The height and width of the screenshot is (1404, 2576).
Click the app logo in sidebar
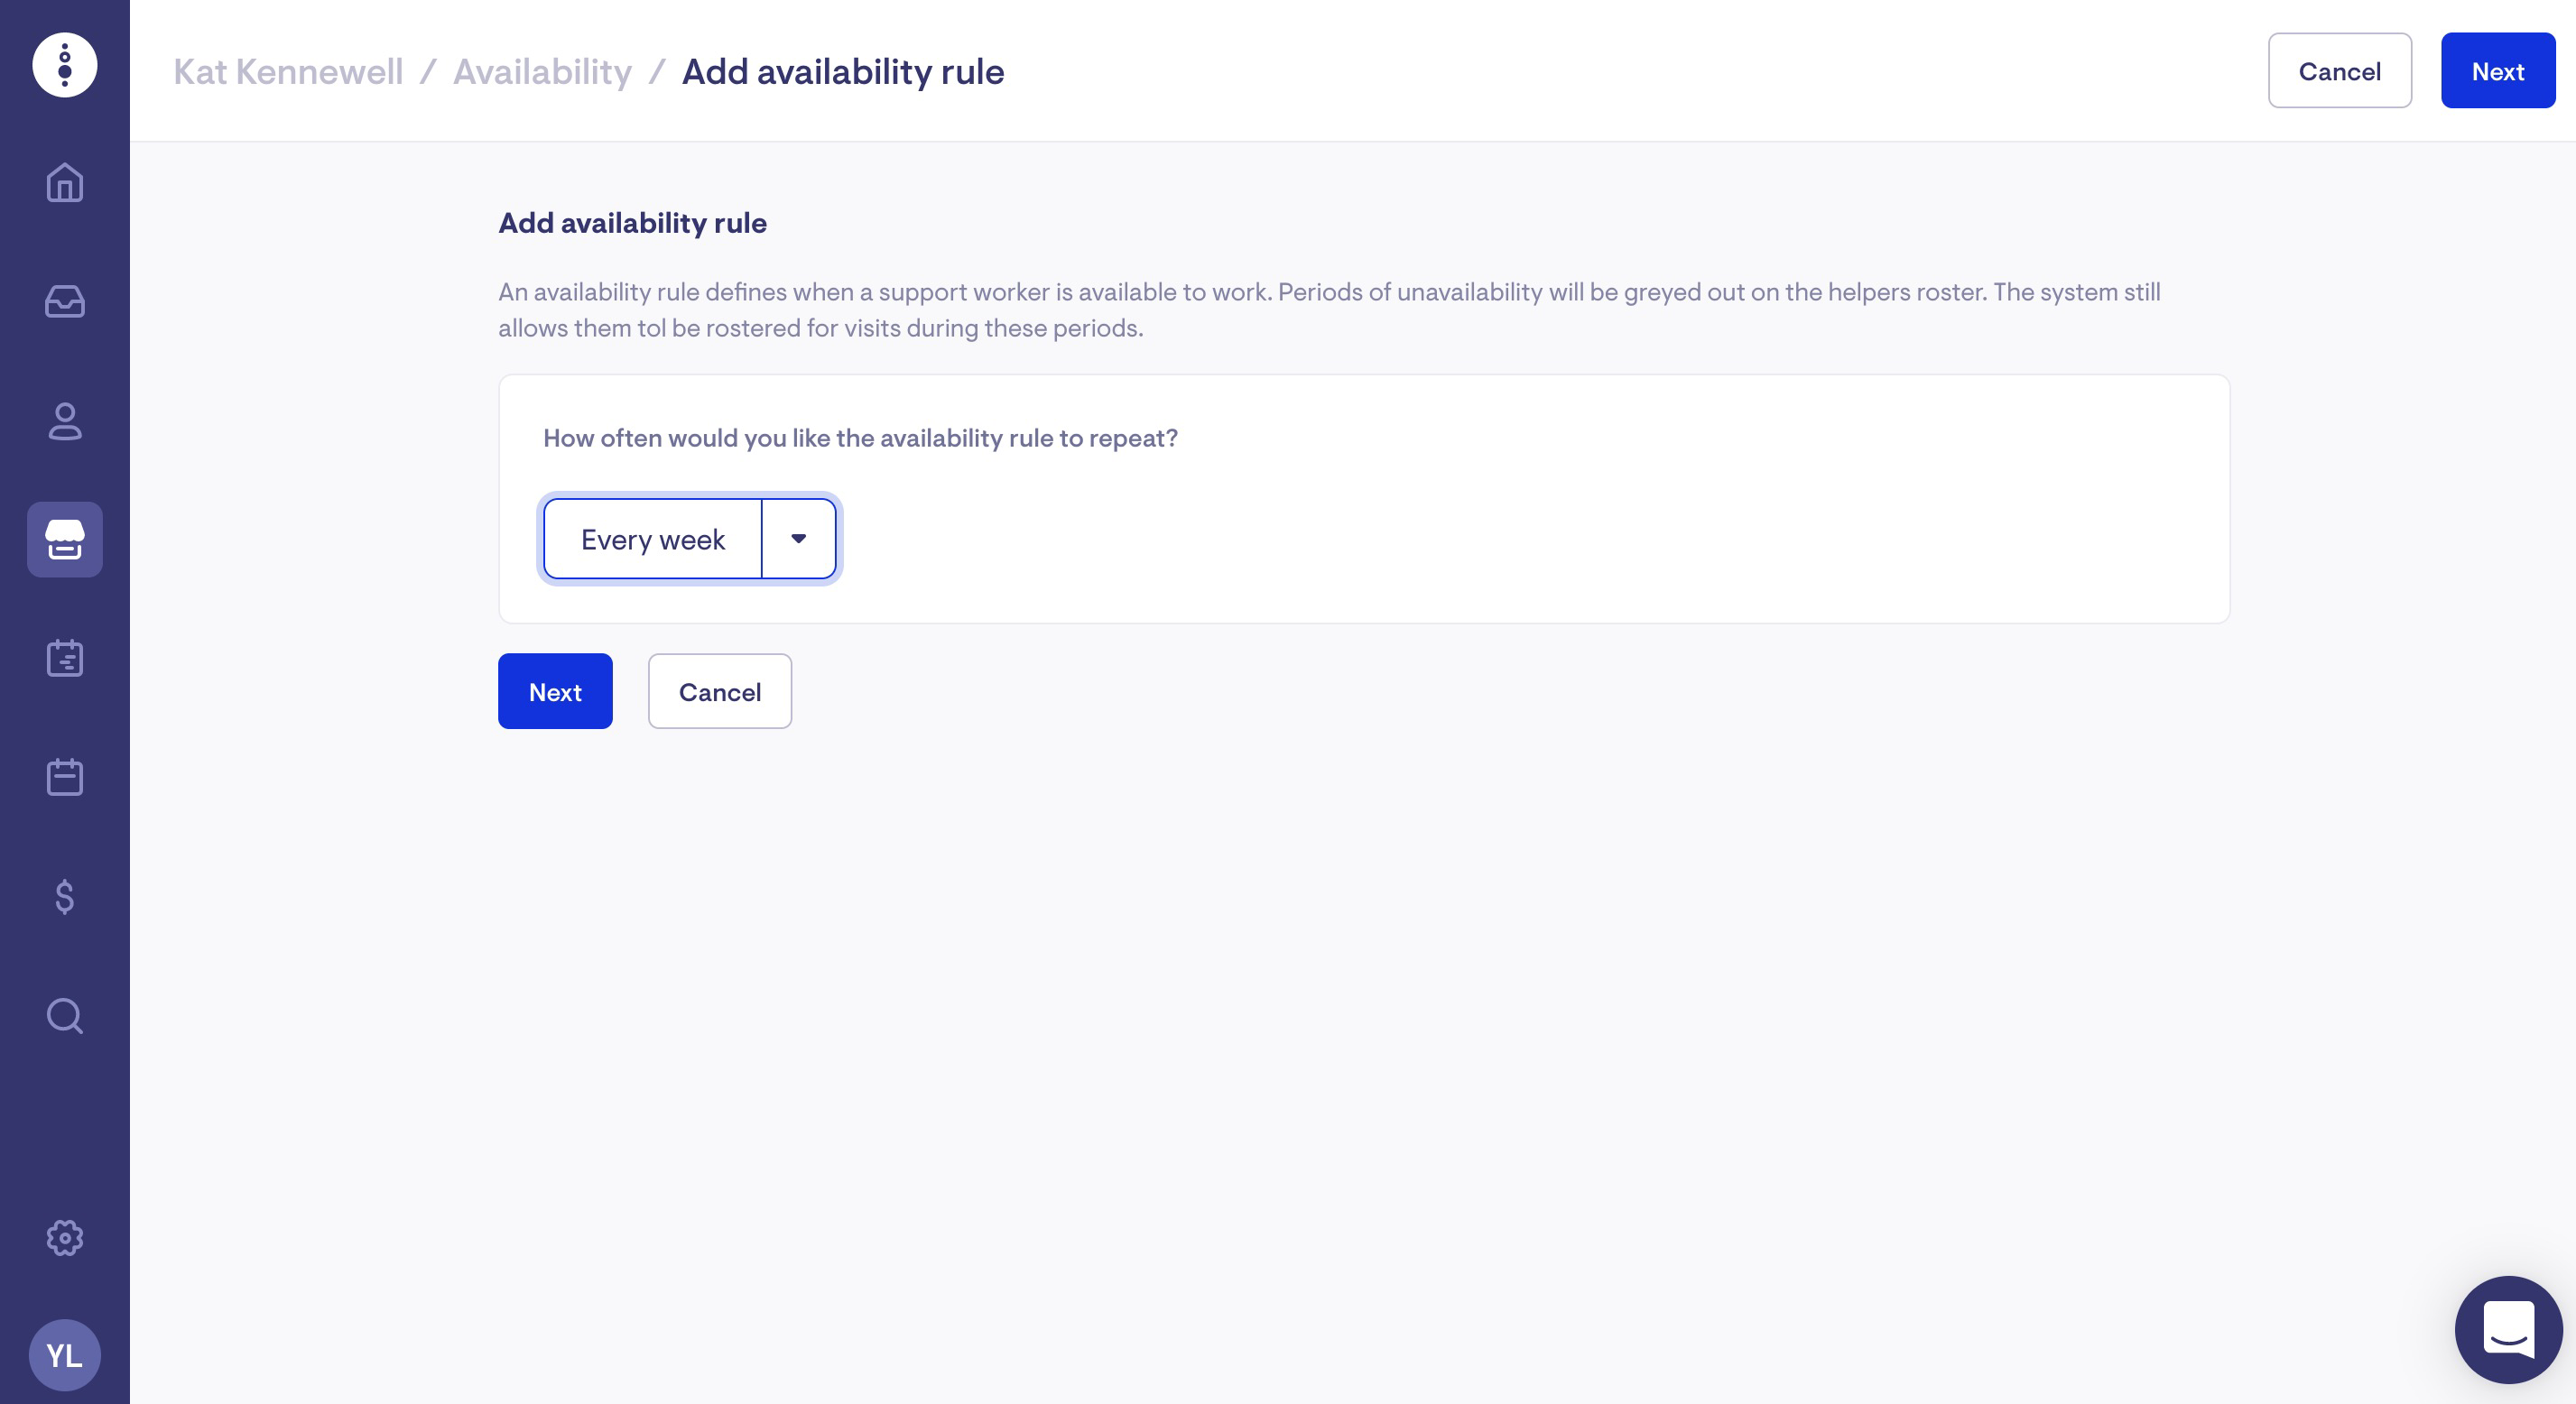point(65,66)
